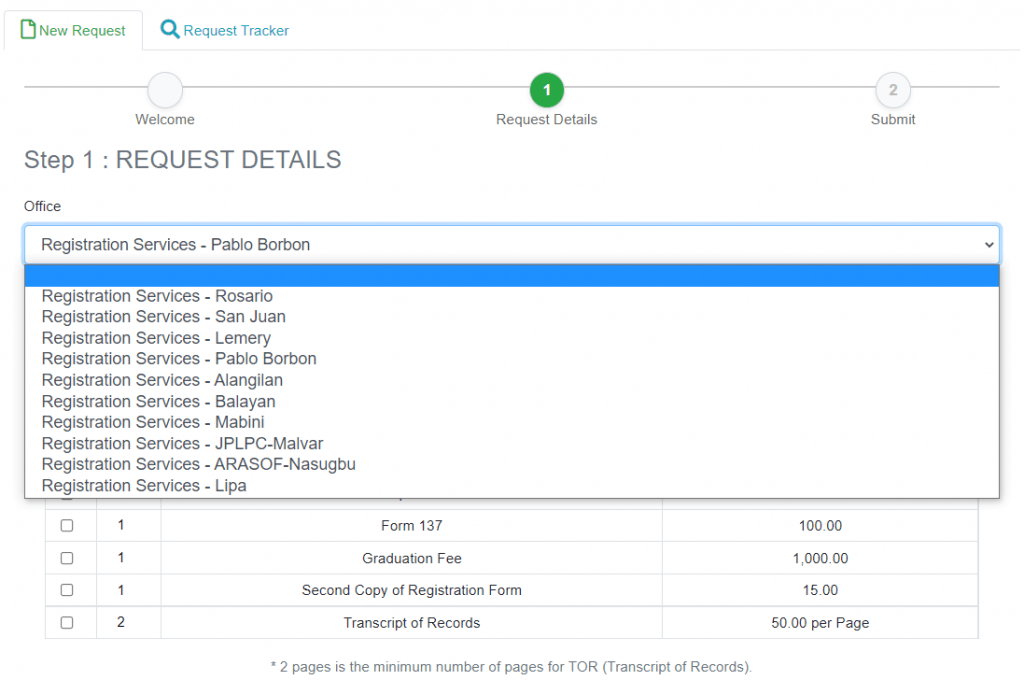This screenshot has height=680, width=1024.
Task: Select Registration Services - Lipa option
Action: coord(144,485)
